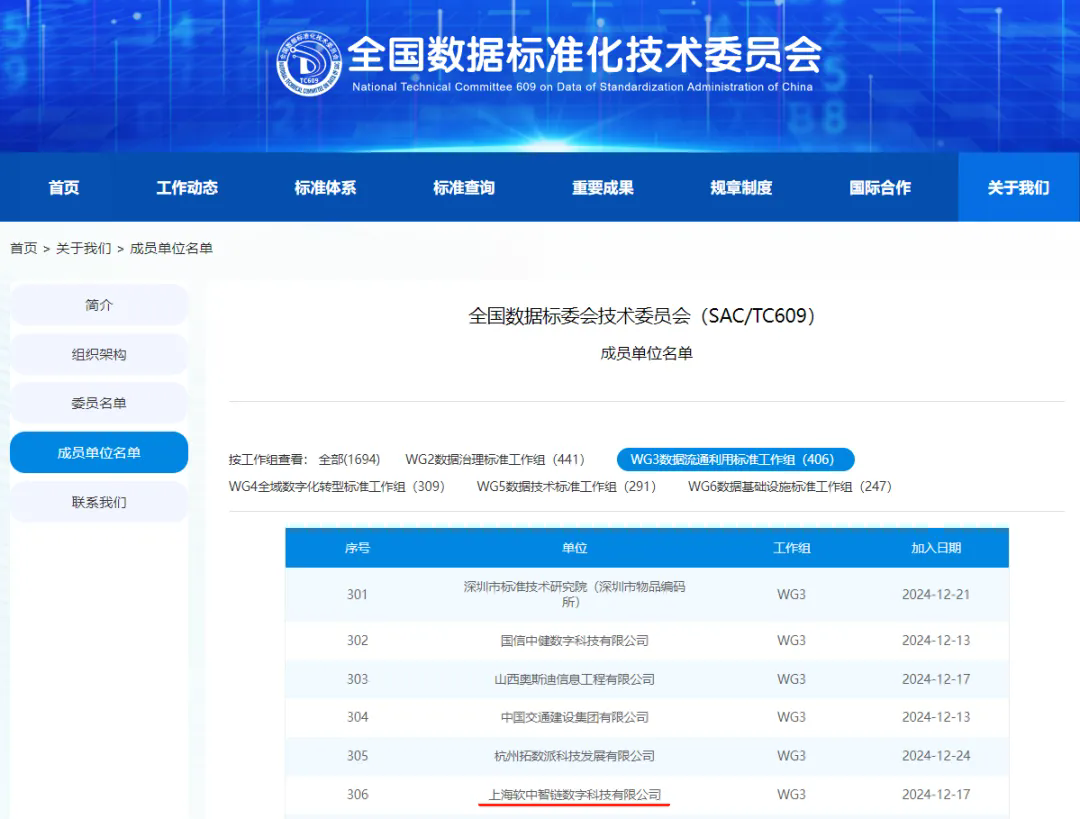
Task: Click the join date in row 302
Action: coord(936,641)
